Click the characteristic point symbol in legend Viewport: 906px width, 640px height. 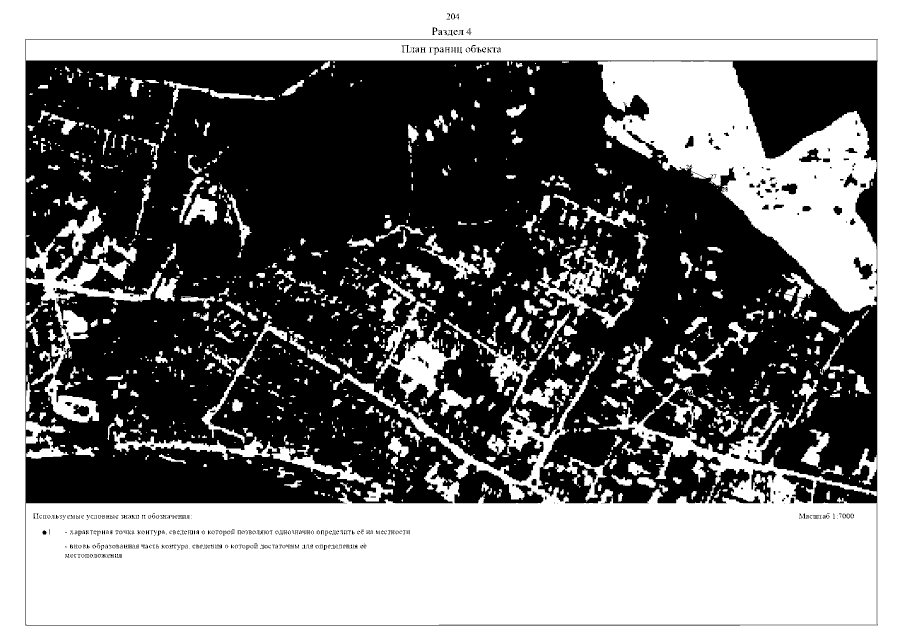[x=44, y=532]
